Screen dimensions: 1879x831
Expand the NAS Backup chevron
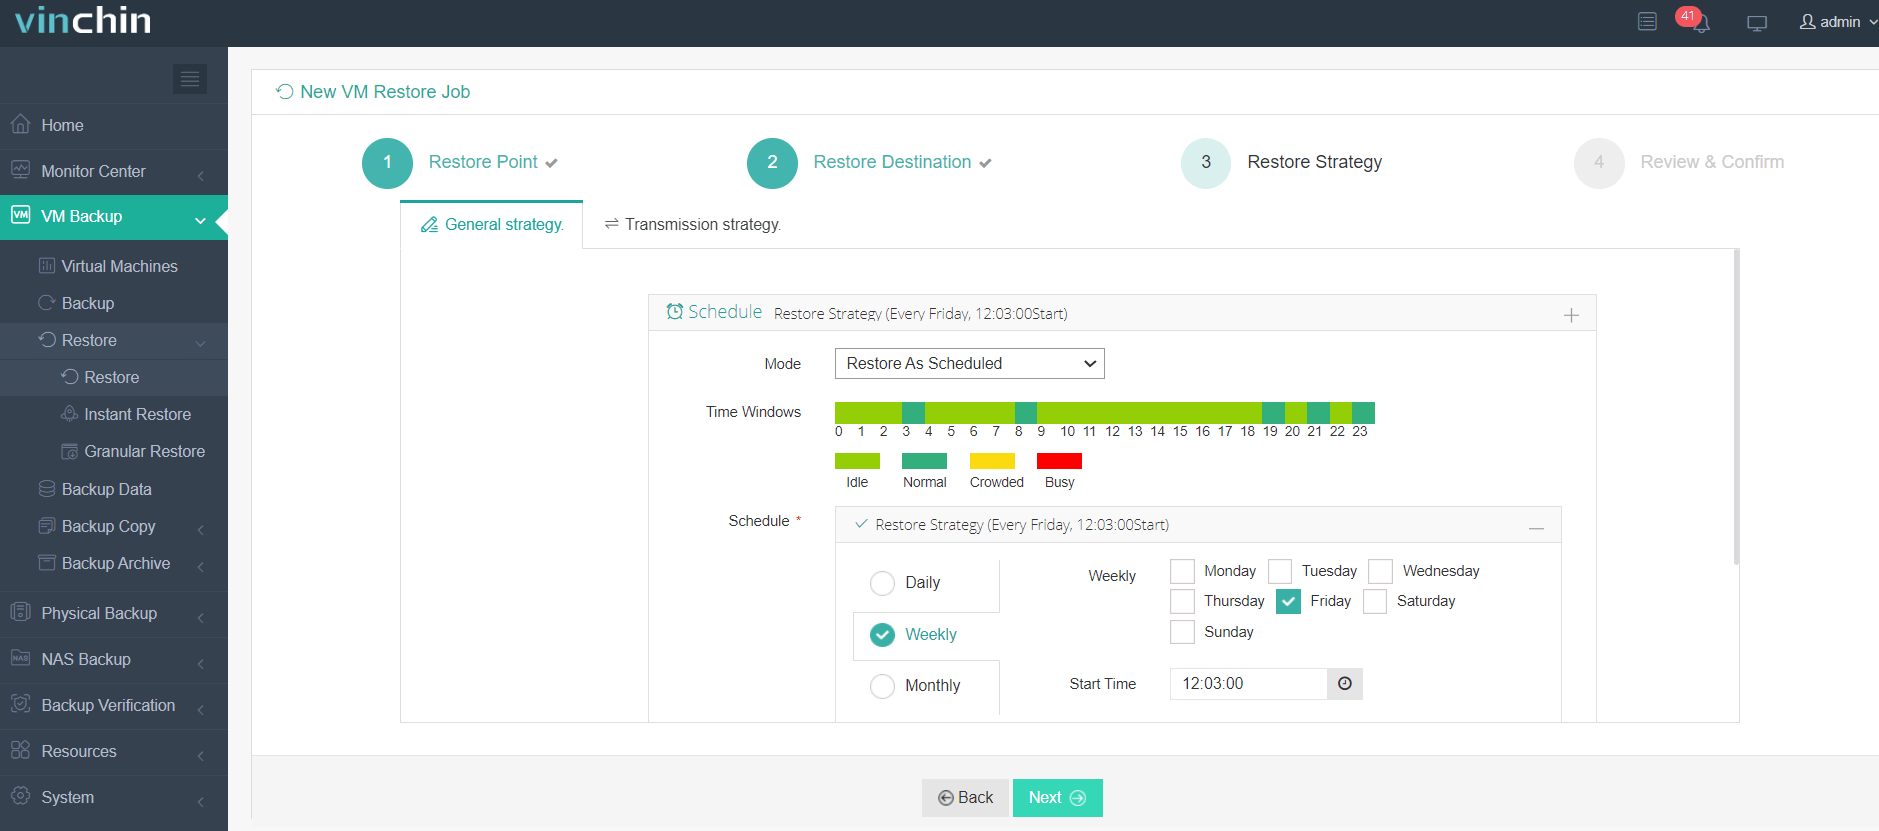pyautogui.click(x=201, y=663)
